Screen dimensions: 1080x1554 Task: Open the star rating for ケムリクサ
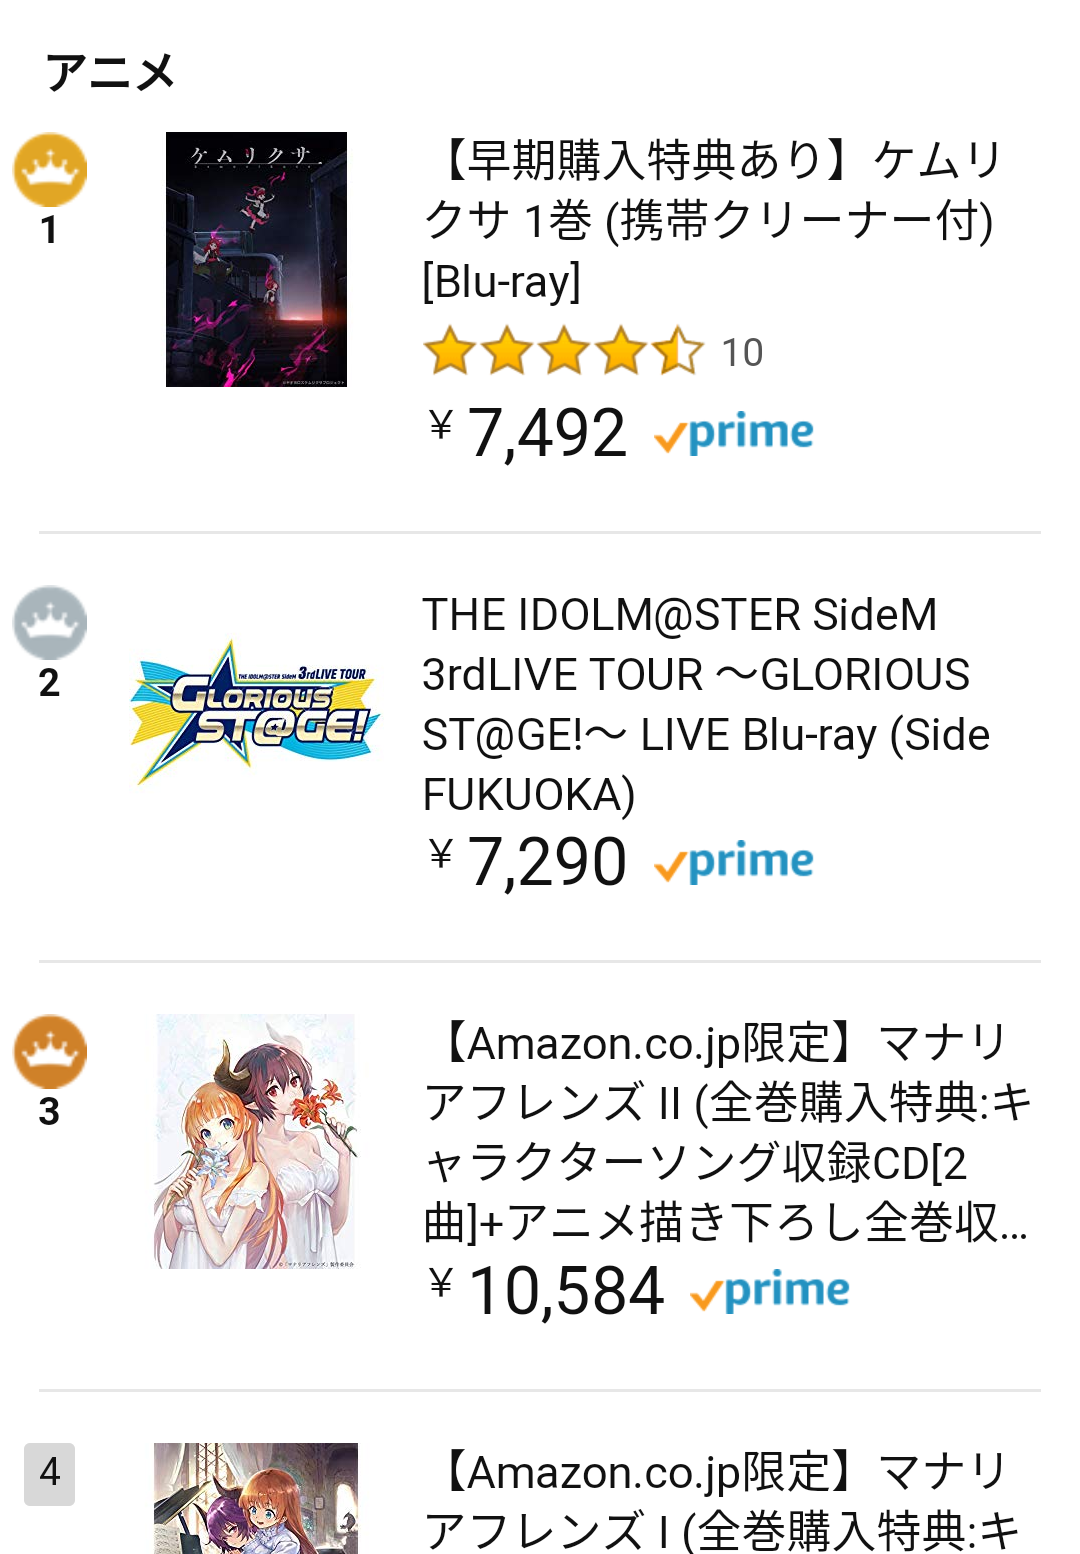564,352
